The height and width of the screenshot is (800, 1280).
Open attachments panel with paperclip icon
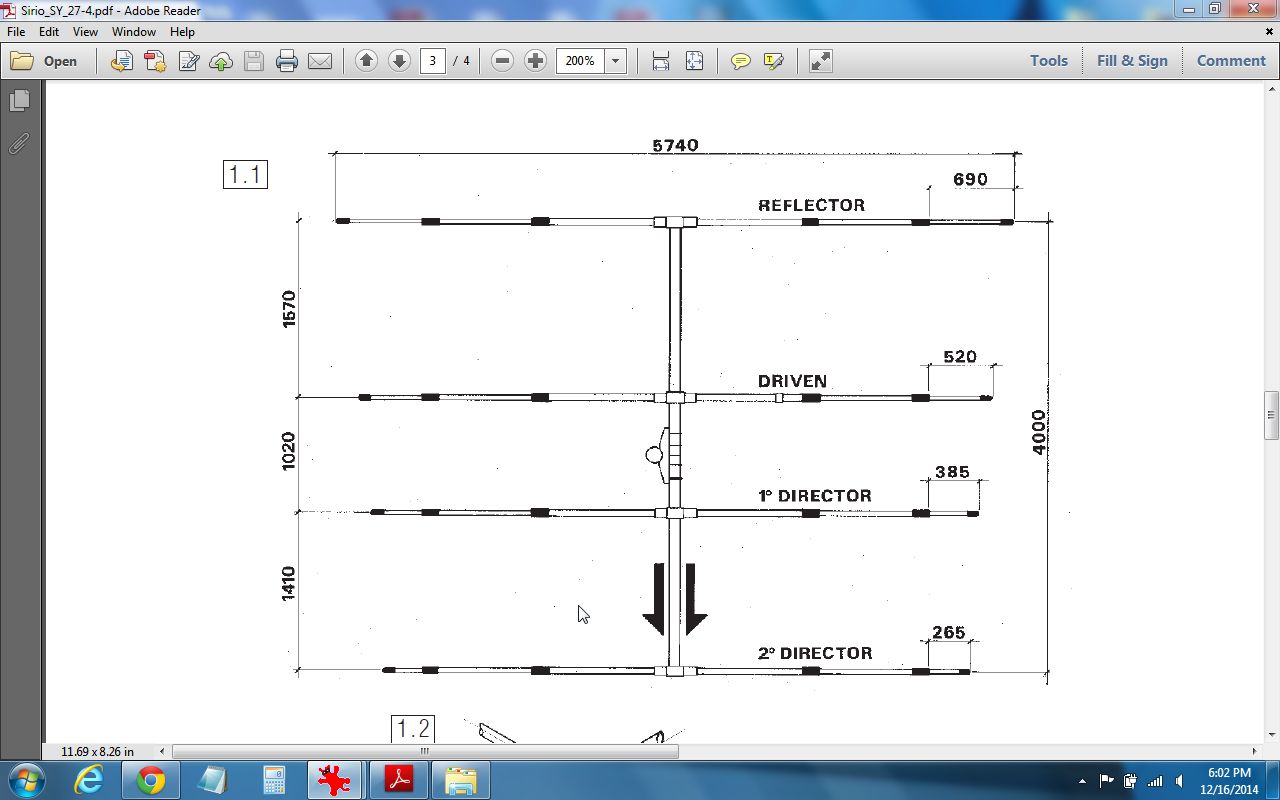[19, 144]
